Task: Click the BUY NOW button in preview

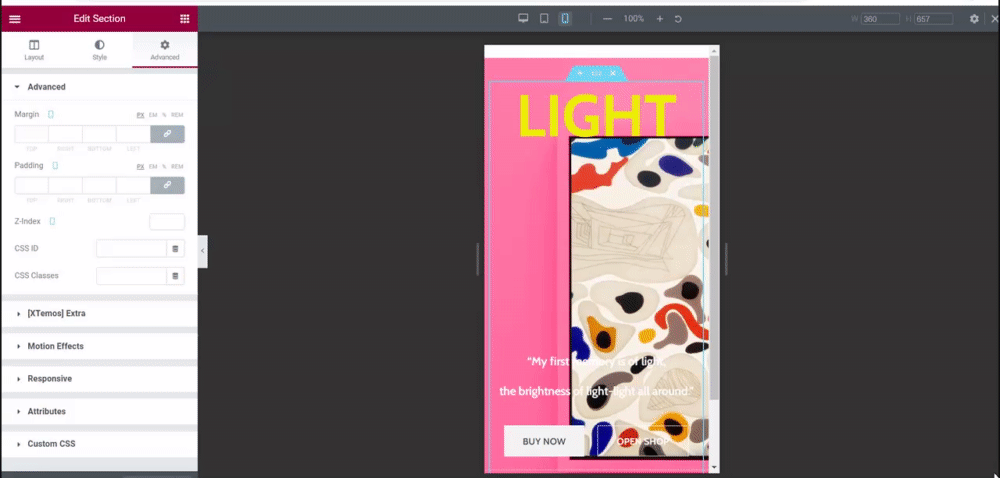Action: (544, 441)
